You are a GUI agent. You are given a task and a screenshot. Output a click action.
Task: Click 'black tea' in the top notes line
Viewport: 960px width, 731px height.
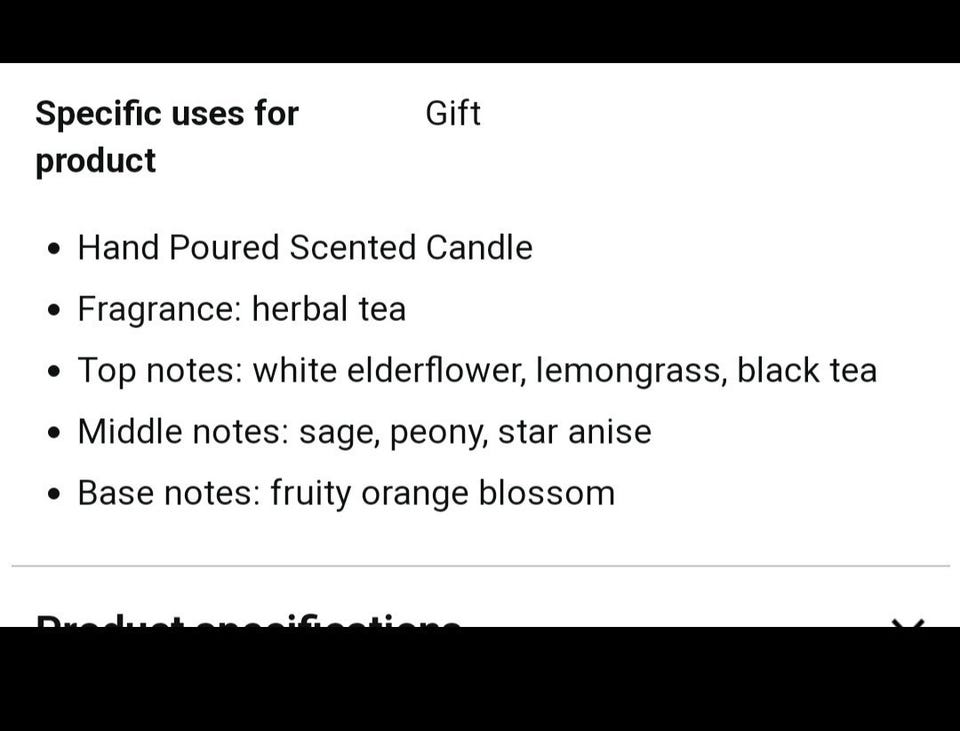pyautogui.click(x=807, y=371)
